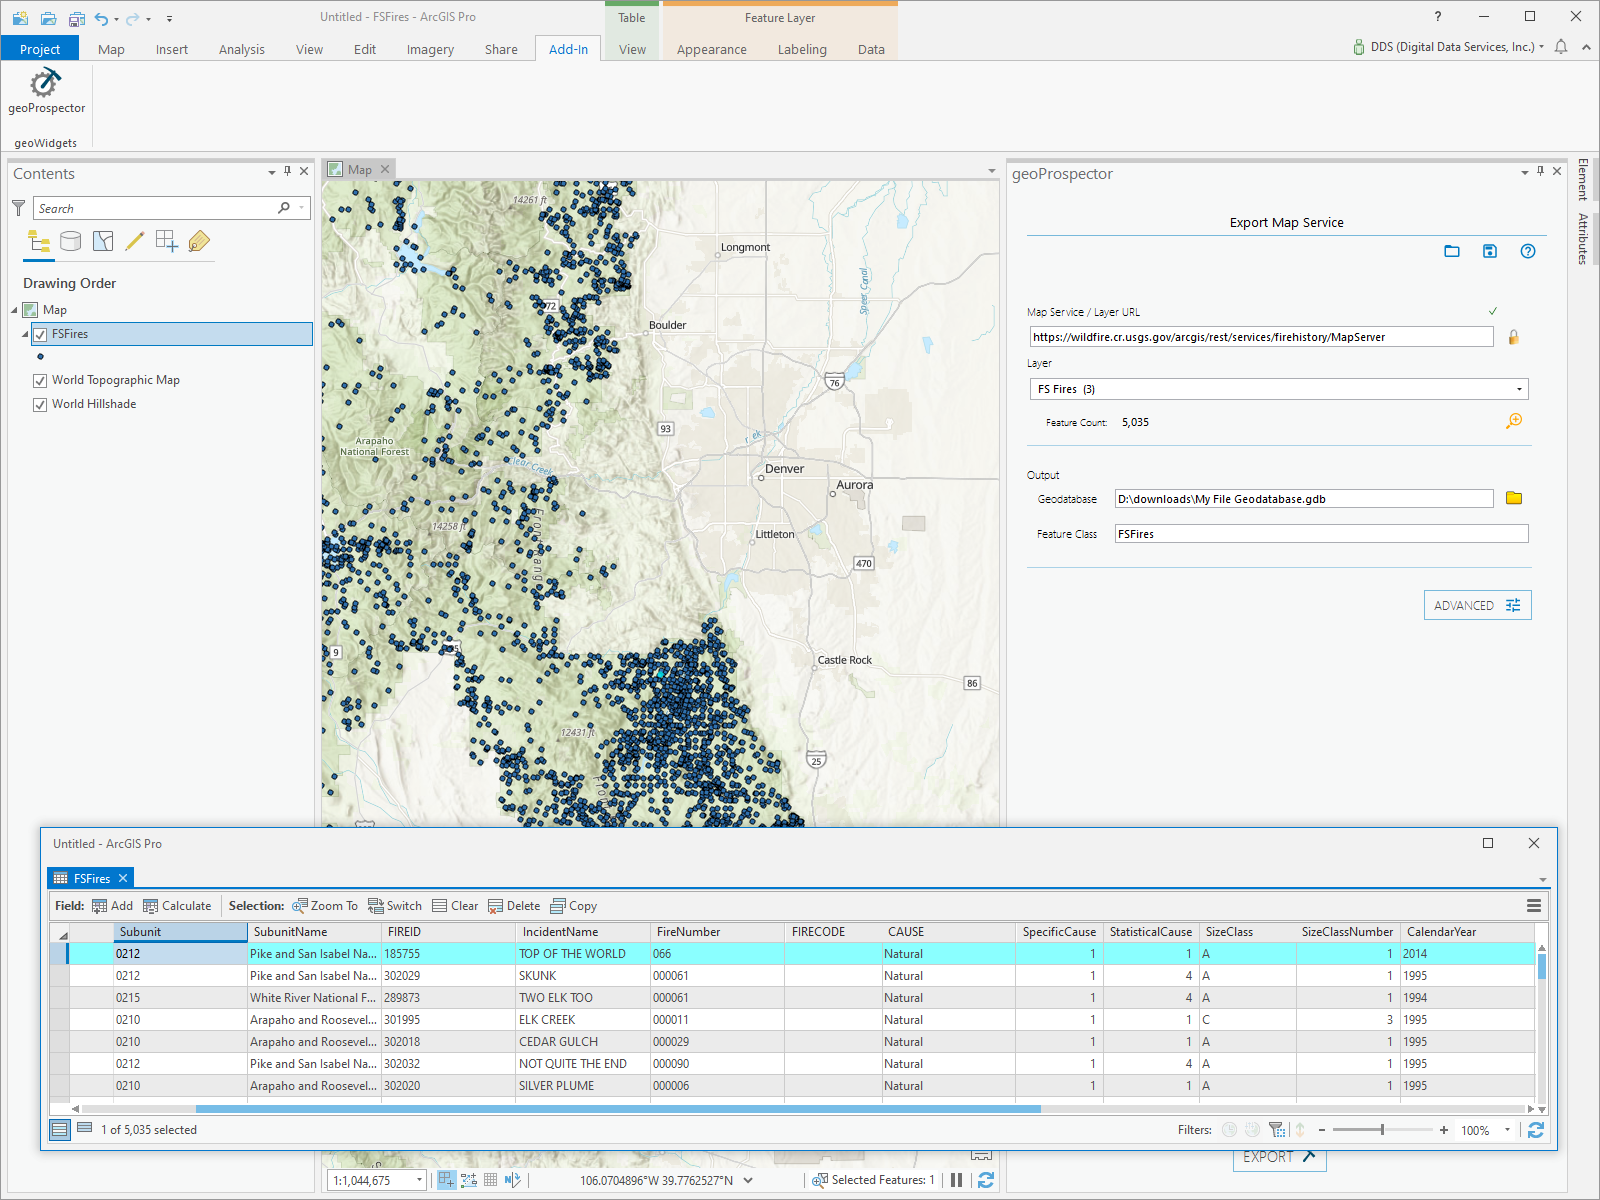Select the FSFires table tab
The image size is (1600, 1200).
pos(91,878)
